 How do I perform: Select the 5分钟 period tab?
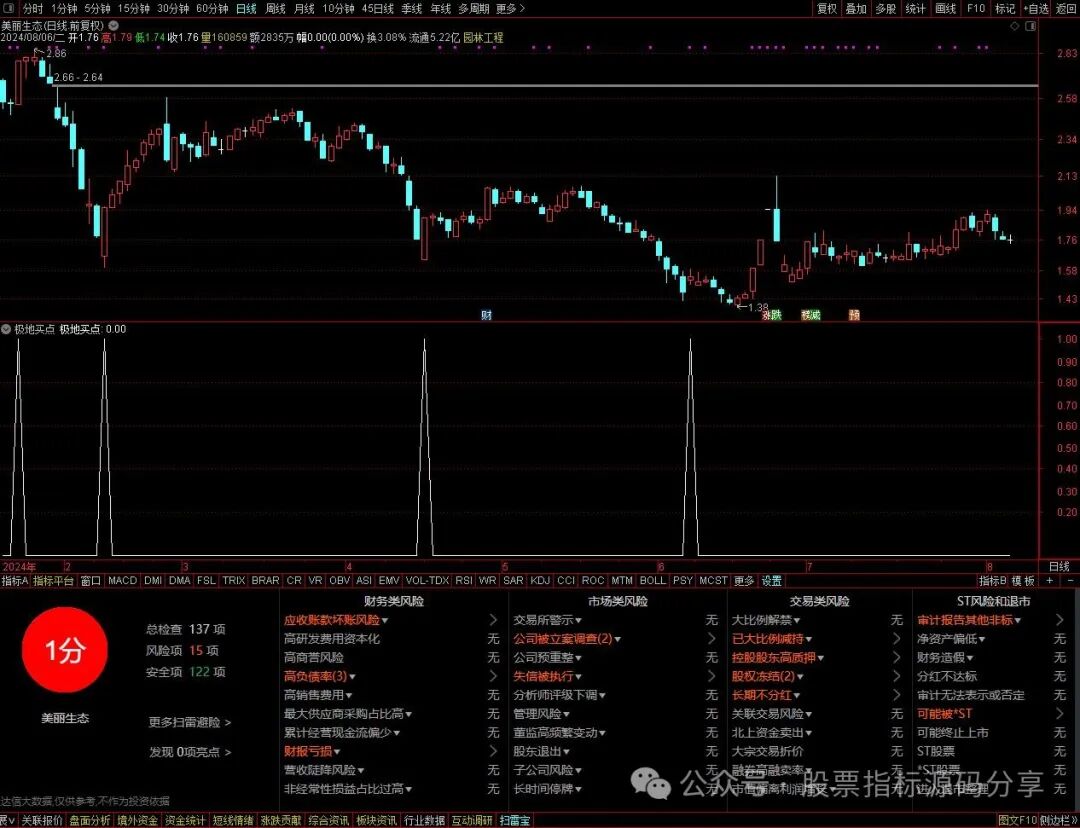tap(97, 8)
